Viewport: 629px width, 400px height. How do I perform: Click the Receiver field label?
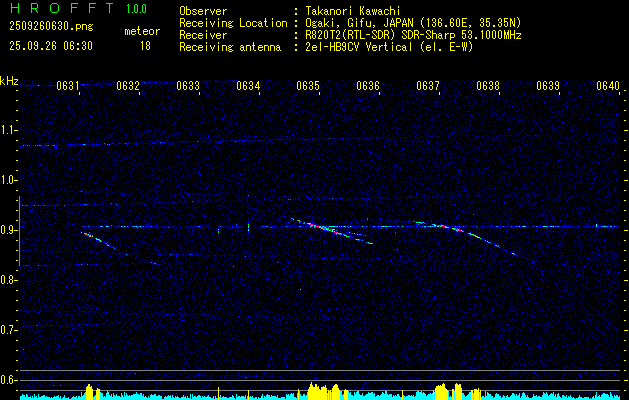click(203, 35)
